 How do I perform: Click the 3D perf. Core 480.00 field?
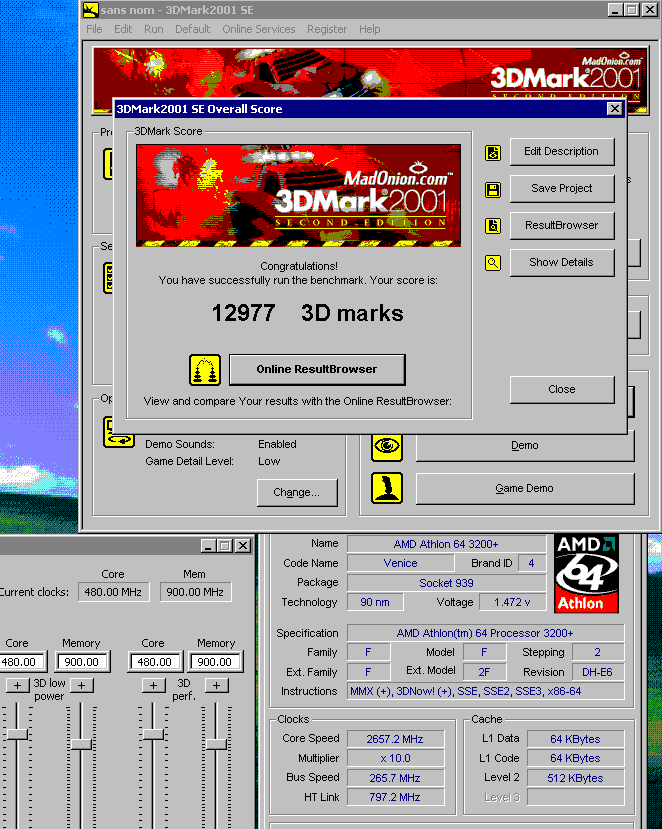click(155, 662)
